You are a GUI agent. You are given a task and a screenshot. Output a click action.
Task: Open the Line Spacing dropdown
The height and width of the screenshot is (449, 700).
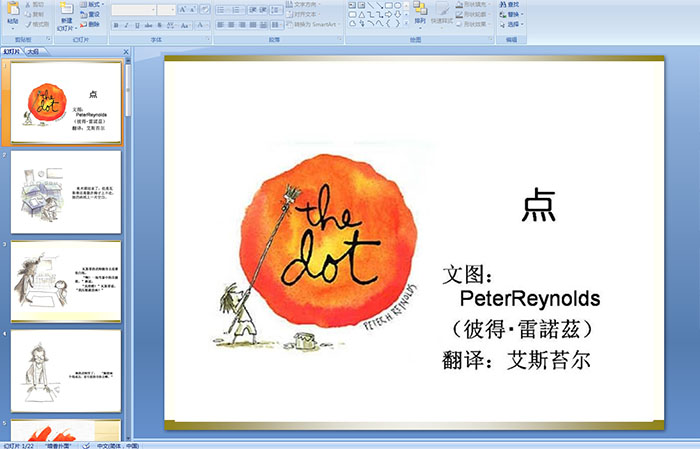[x=276, y=10]
